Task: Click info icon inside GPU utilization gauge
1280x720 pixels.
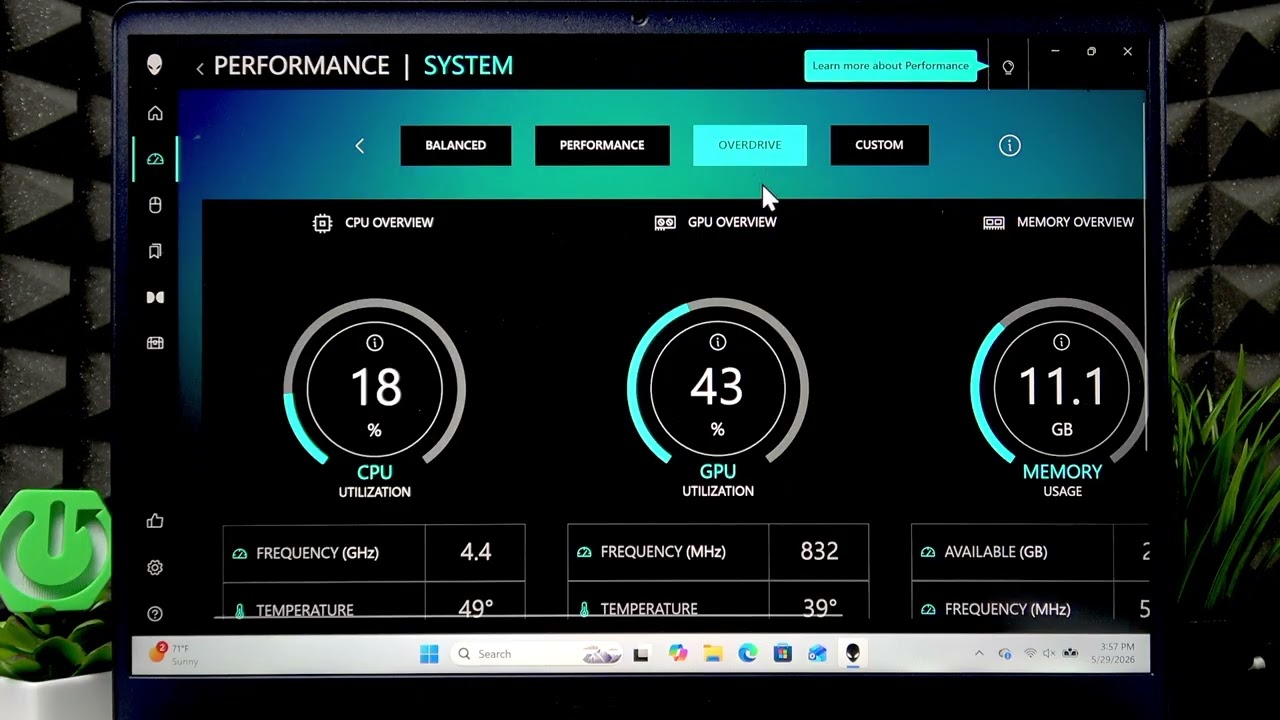Action: [718, 343]
